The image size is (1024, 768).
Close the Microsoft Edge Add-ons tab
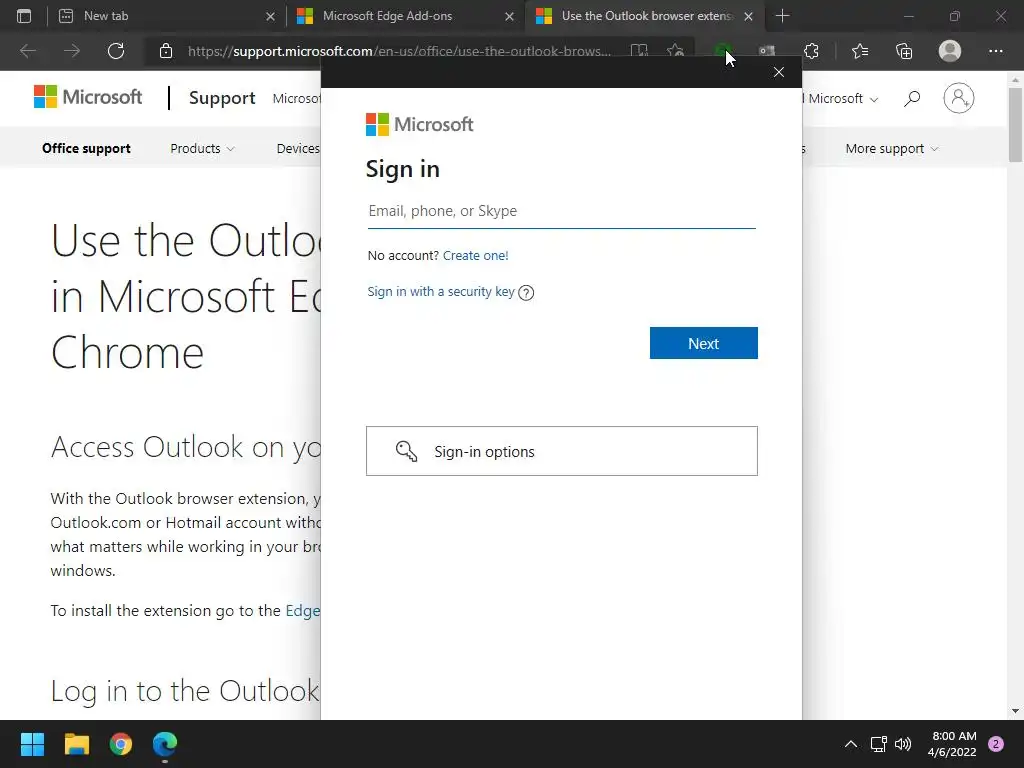coord(509,16)
